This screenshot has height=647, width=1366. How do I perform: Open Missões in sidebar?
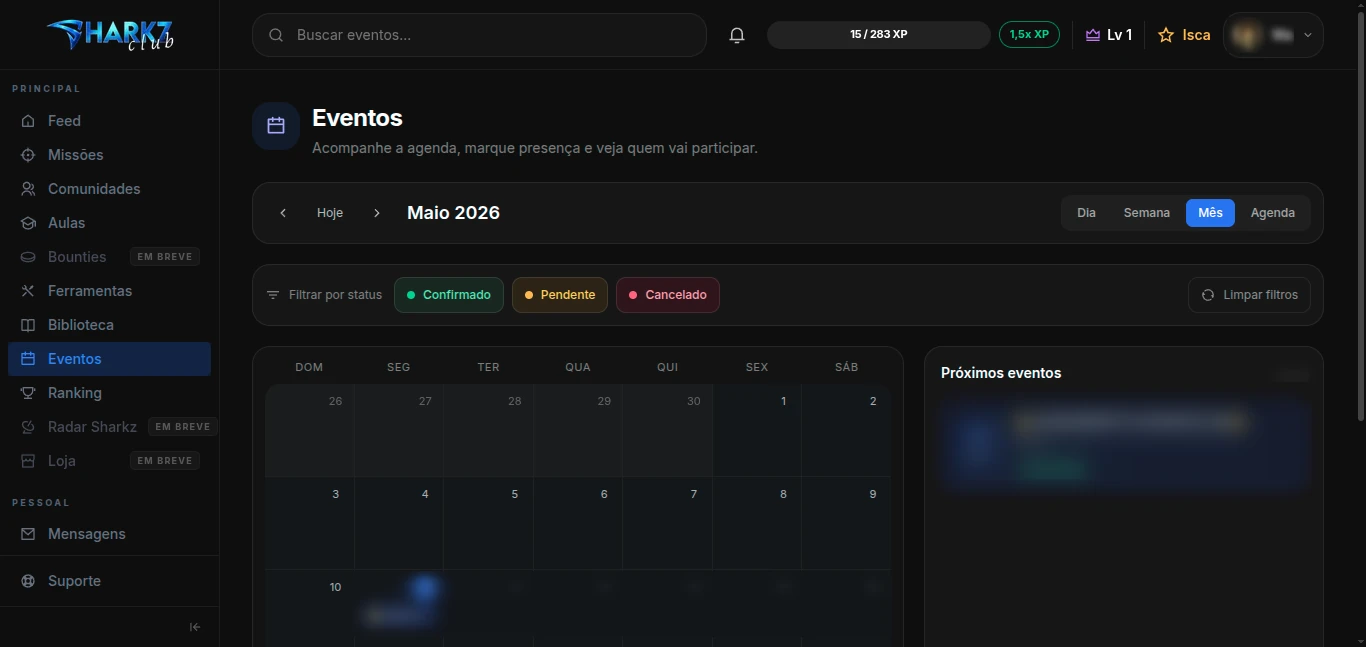click(109, 155)
